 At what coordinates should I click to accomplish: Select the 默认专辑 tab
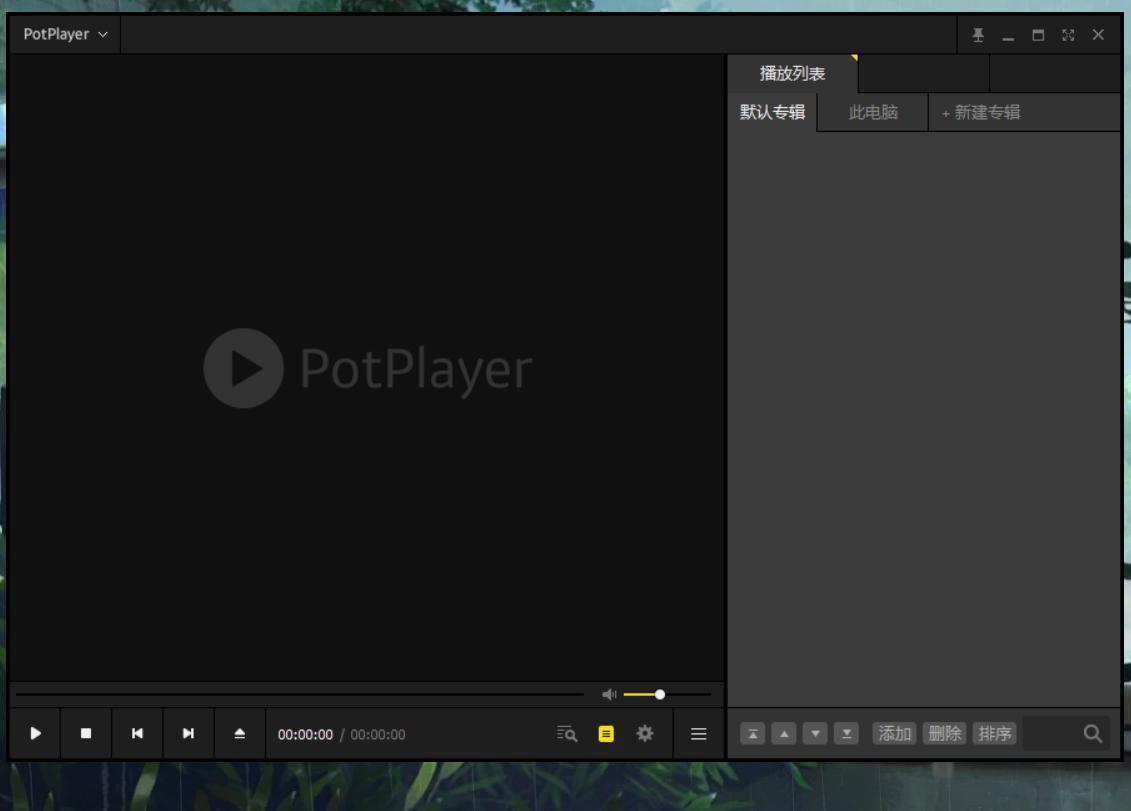coord(772,112)
